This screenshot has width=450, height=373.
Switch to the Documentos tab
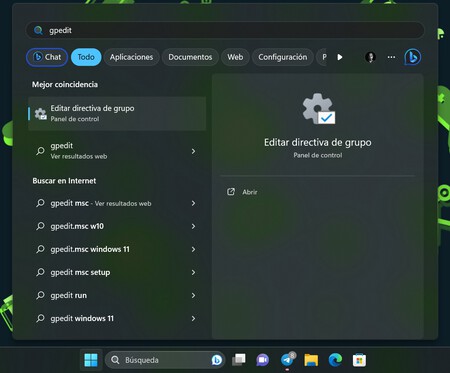pos(190,57)
